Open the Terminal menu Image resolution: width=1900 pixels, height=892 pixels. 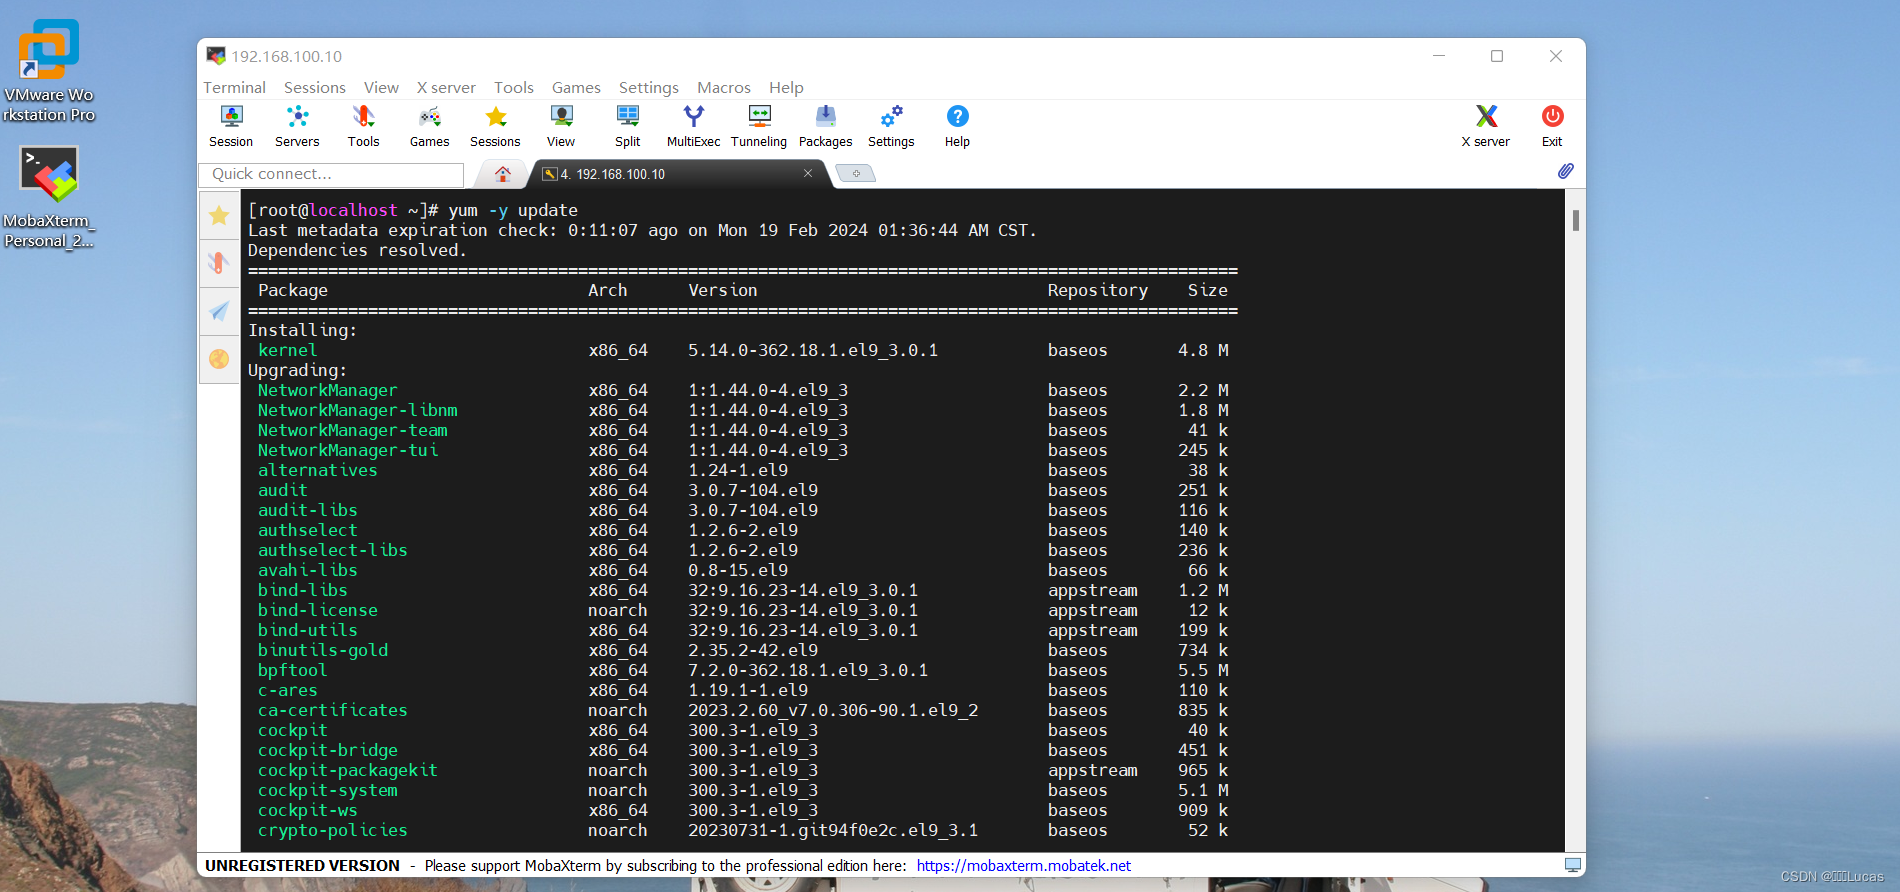point(234,88)
